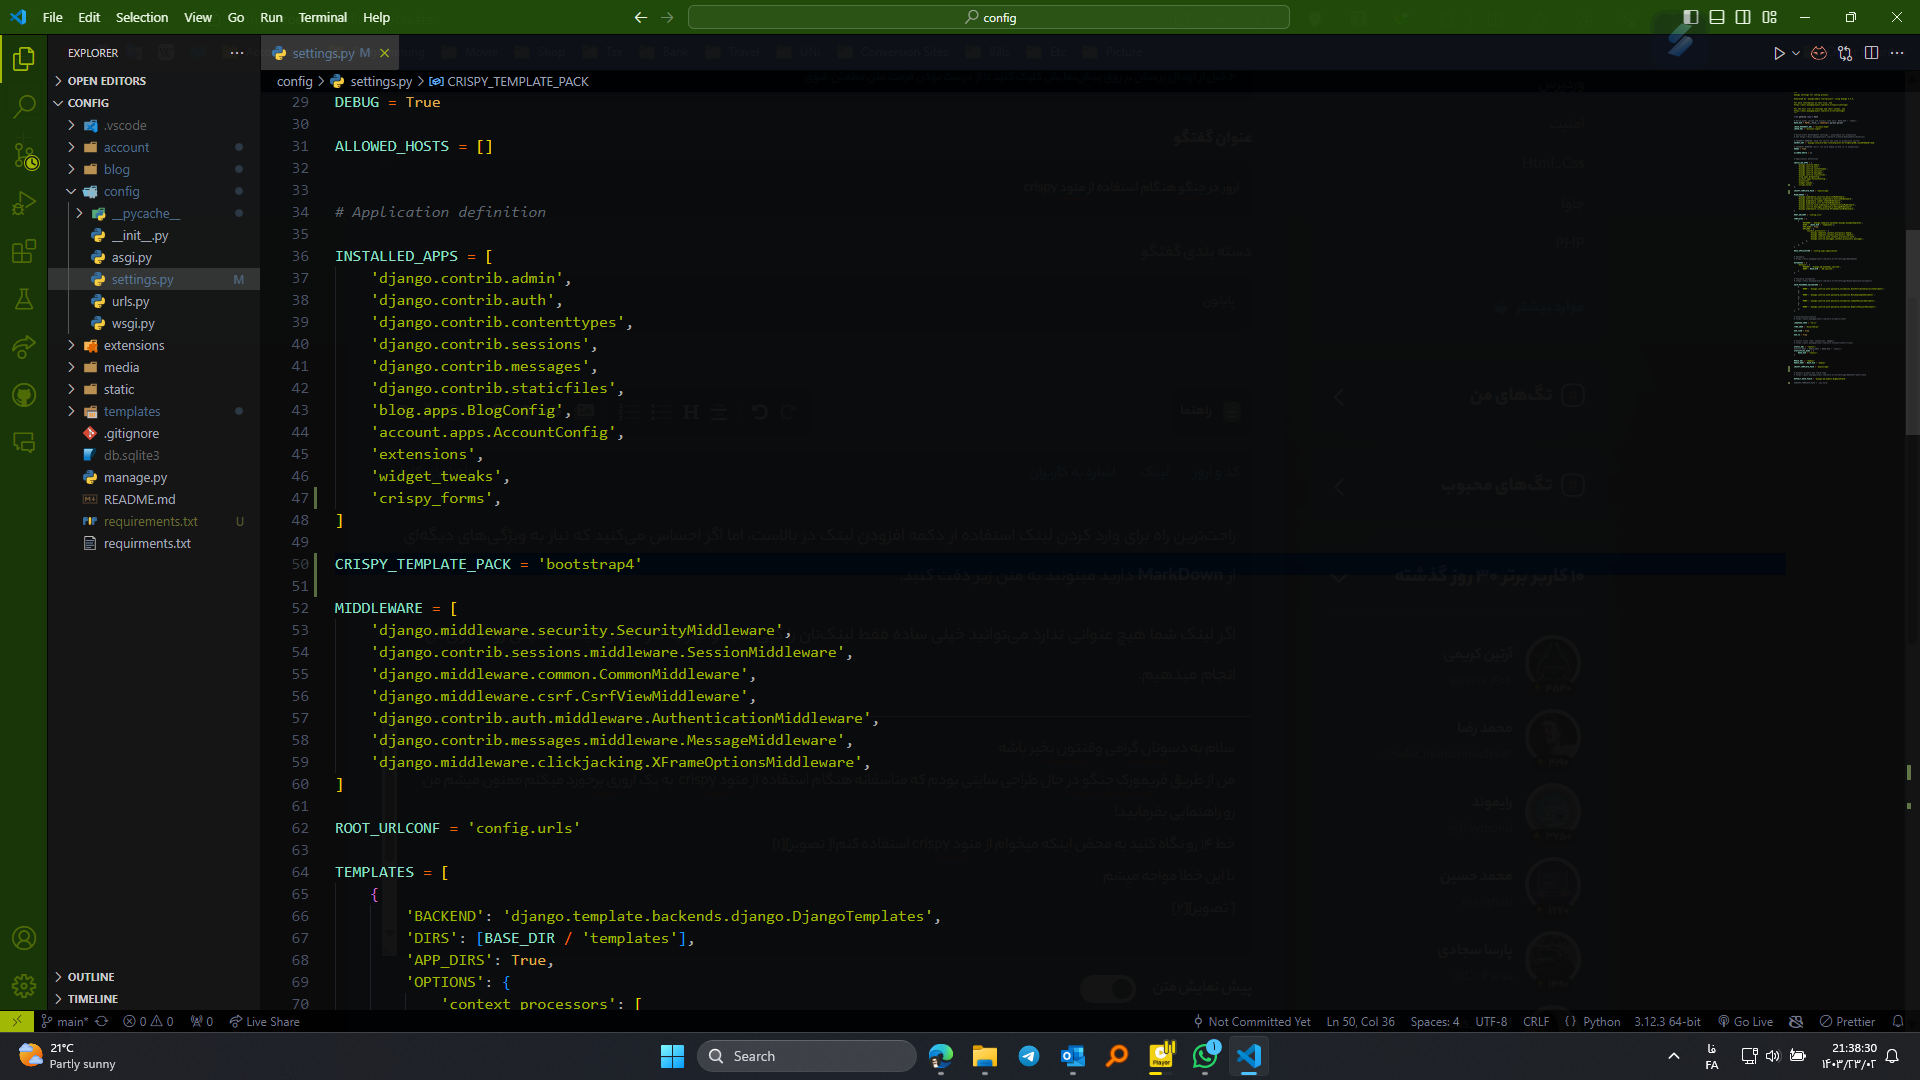Open the Help menu
The width and height of the screenshot is (1920, 1080).
coord(376,17)
